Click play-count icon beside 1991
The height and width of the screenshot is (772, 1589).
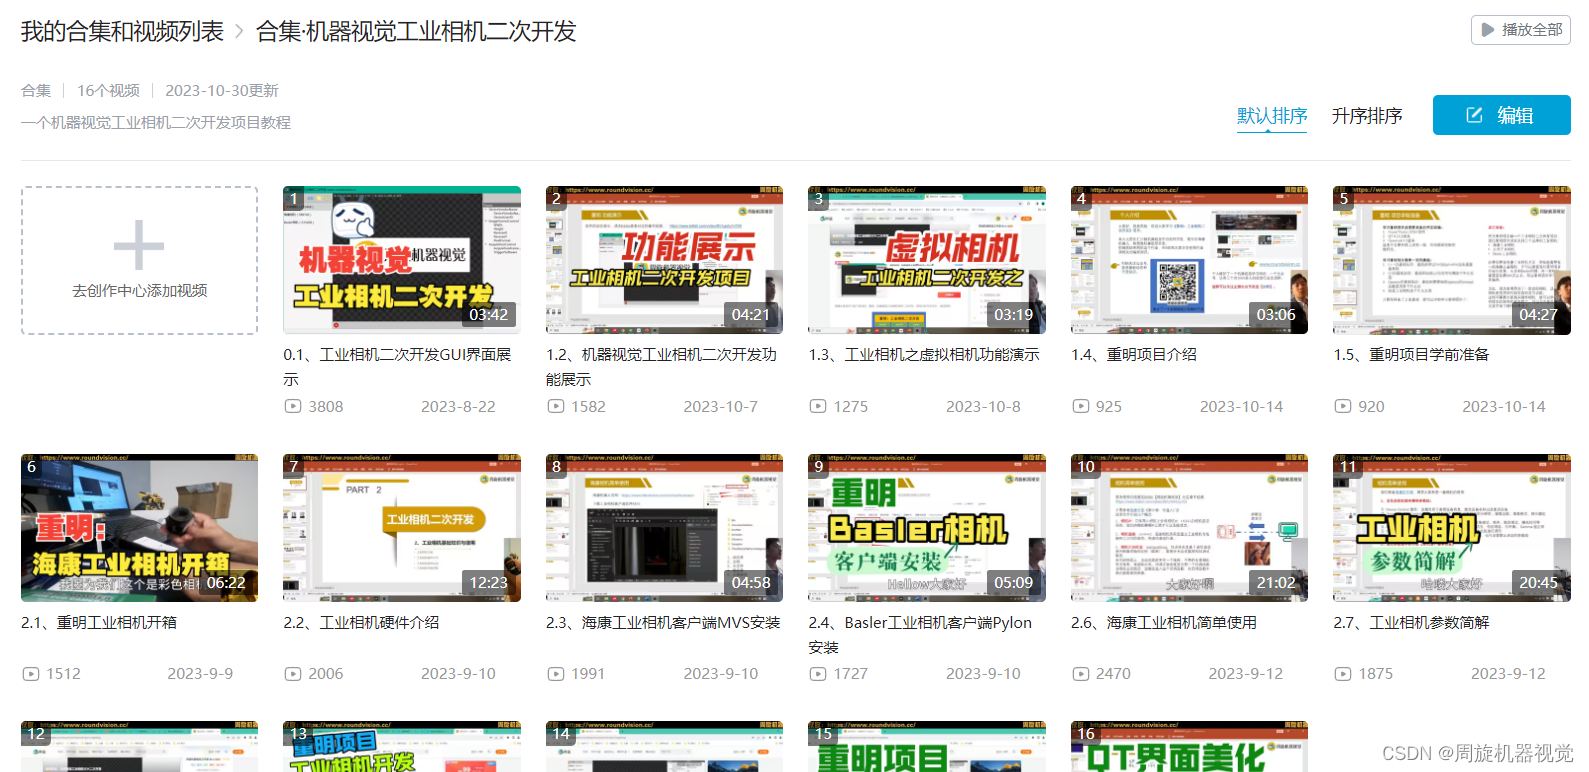click(x=556, y=674)
